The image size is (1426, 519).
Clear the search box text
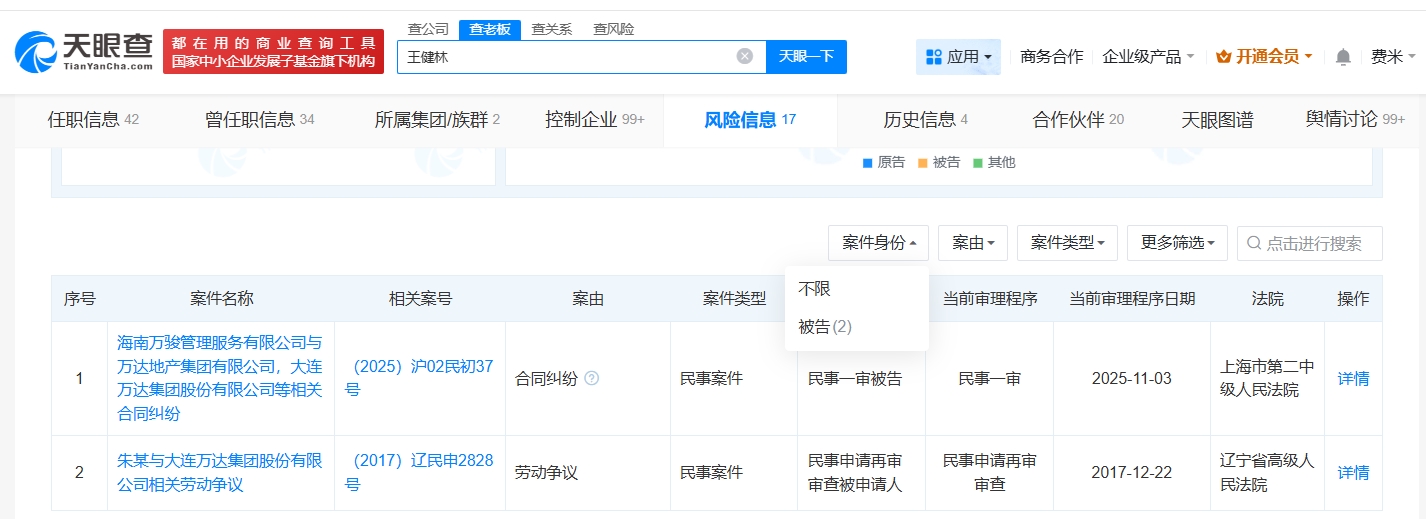coord(745,56)
